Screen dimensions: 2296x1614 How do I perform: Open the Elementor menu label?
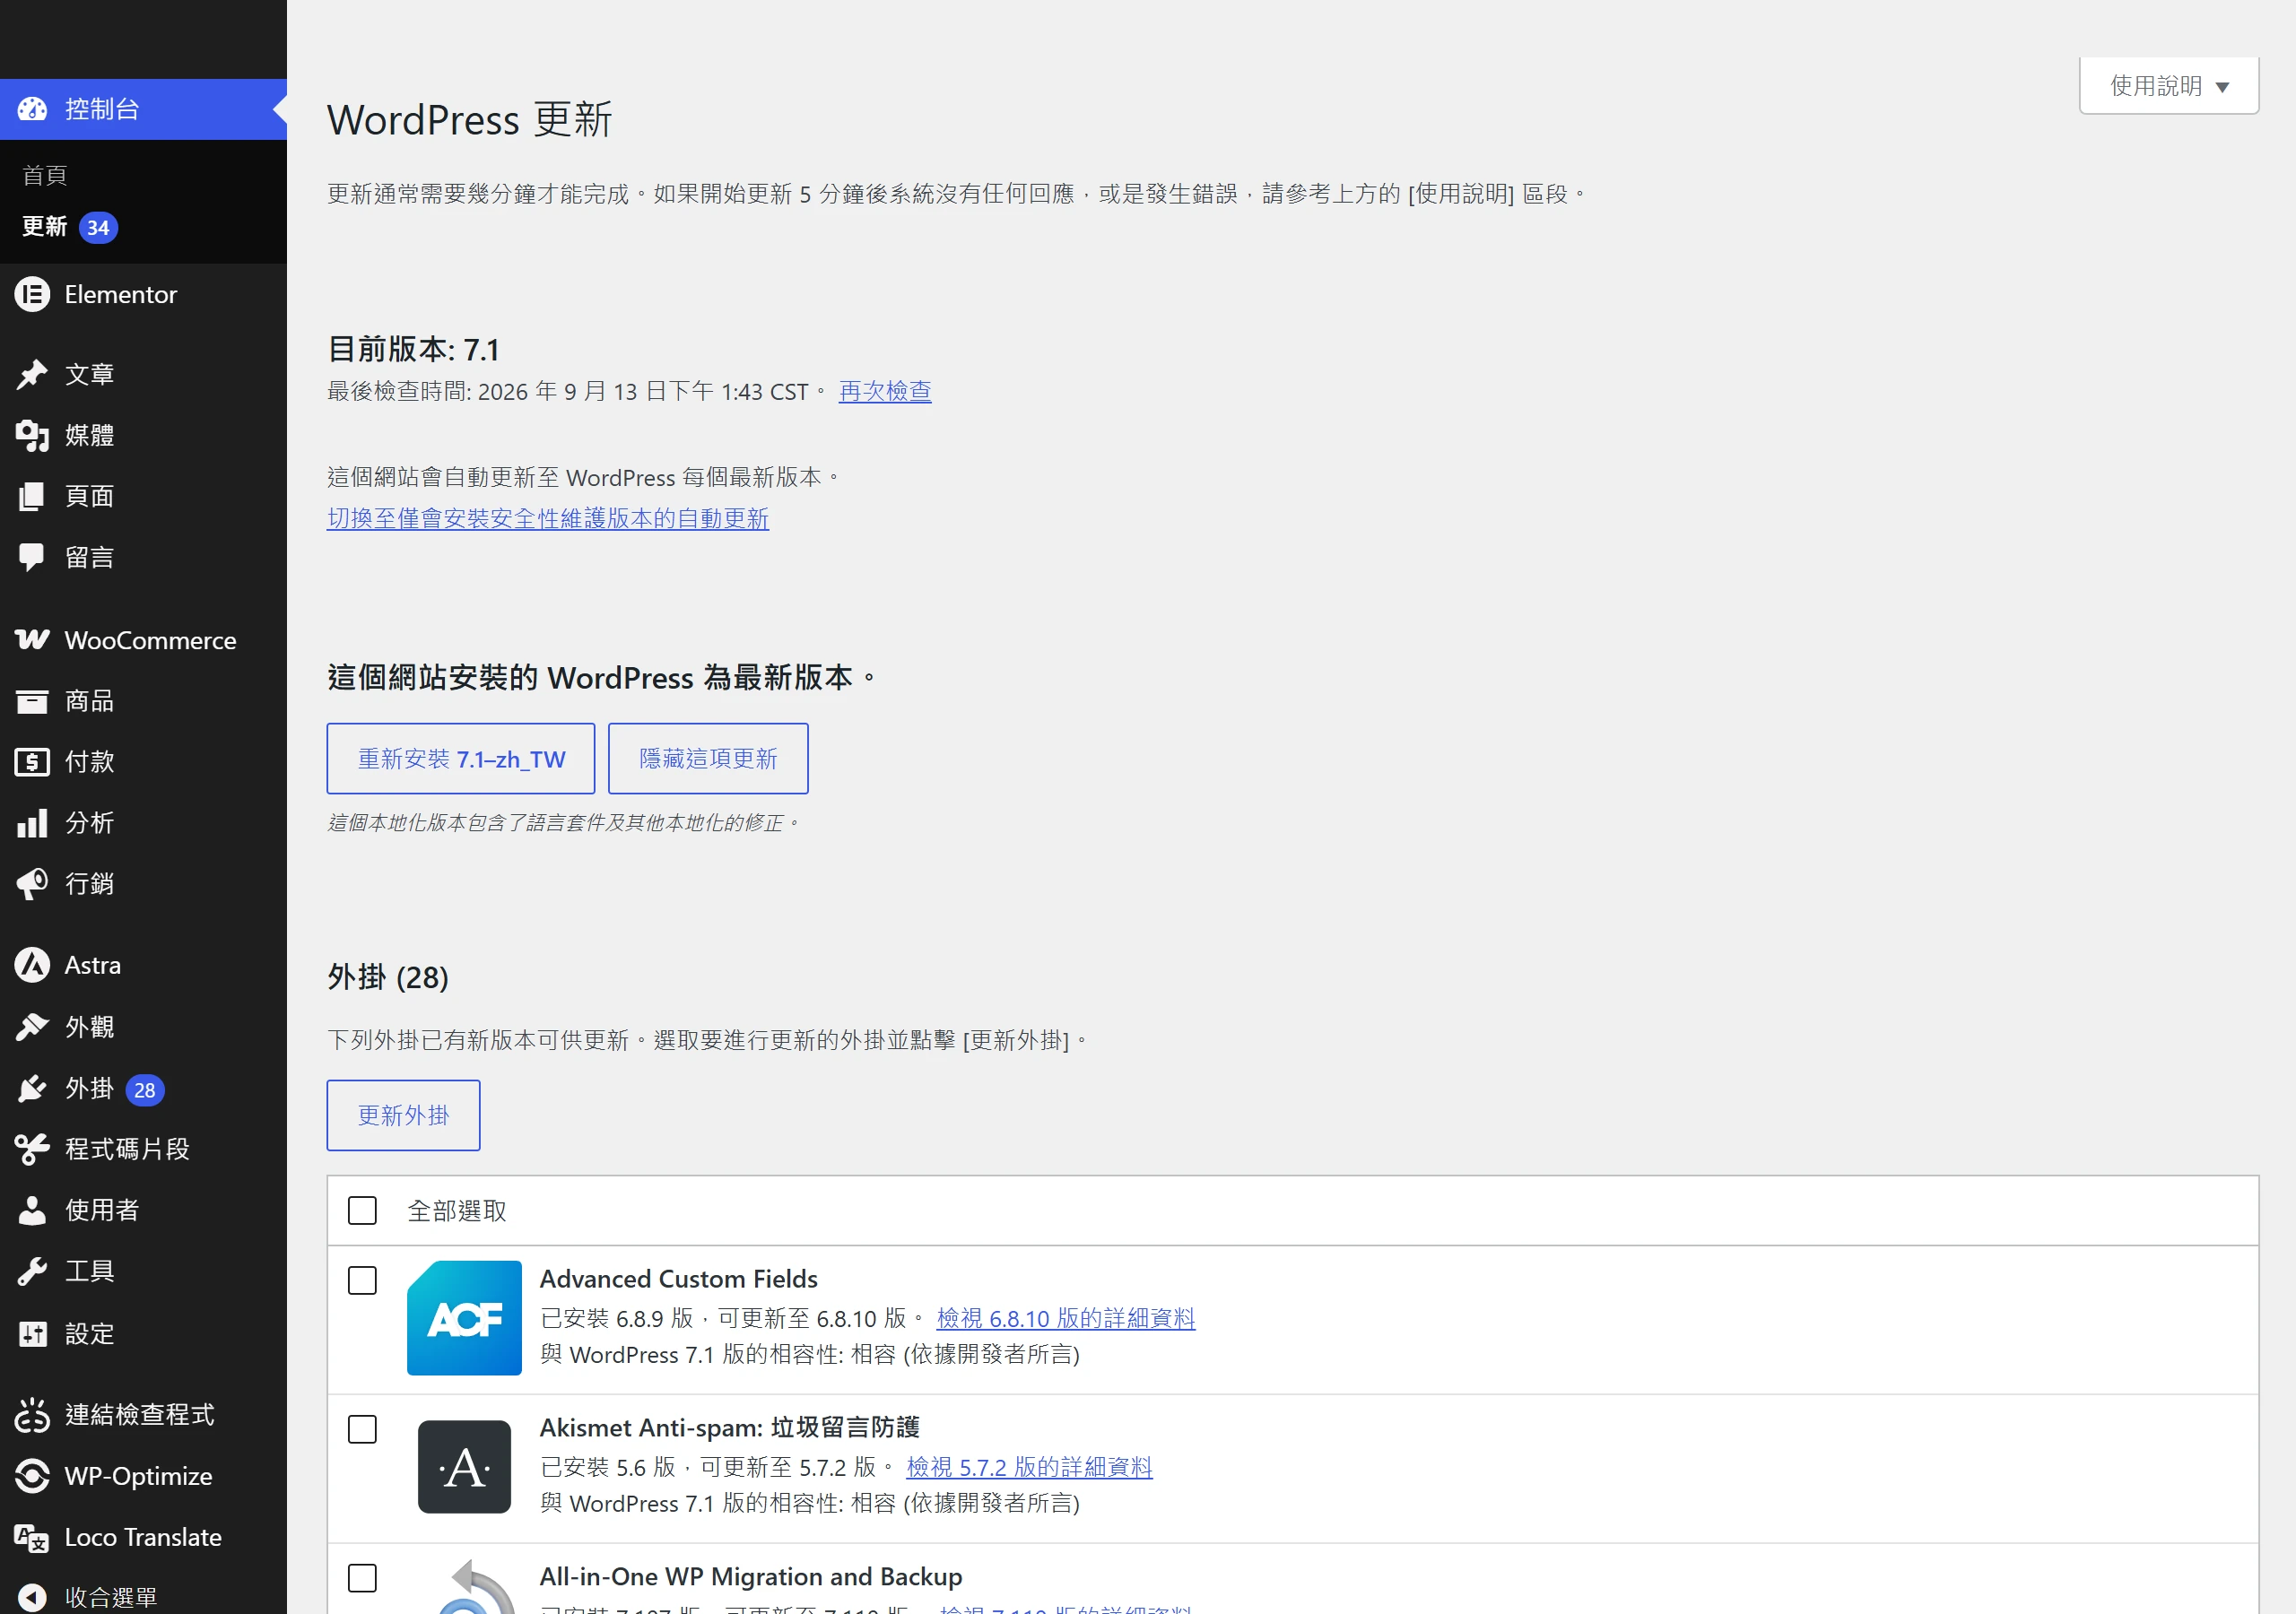coord(121,294)
